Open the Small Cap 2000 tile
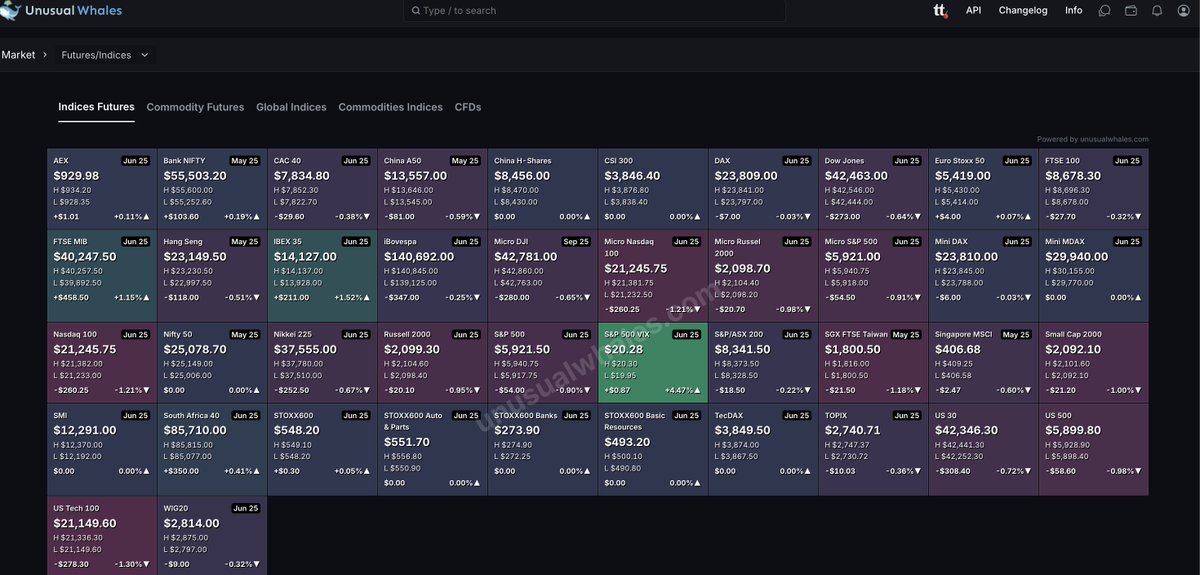Screen dimensions: 1200x575 tap(1094, 364)
